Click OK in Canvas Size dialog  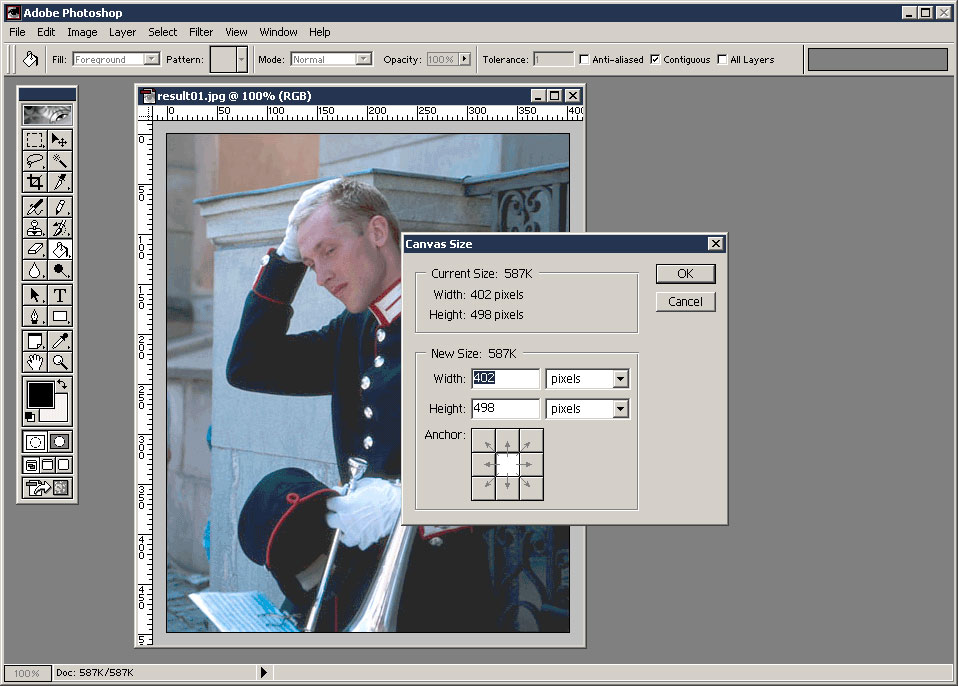click(x=685, y=274)
